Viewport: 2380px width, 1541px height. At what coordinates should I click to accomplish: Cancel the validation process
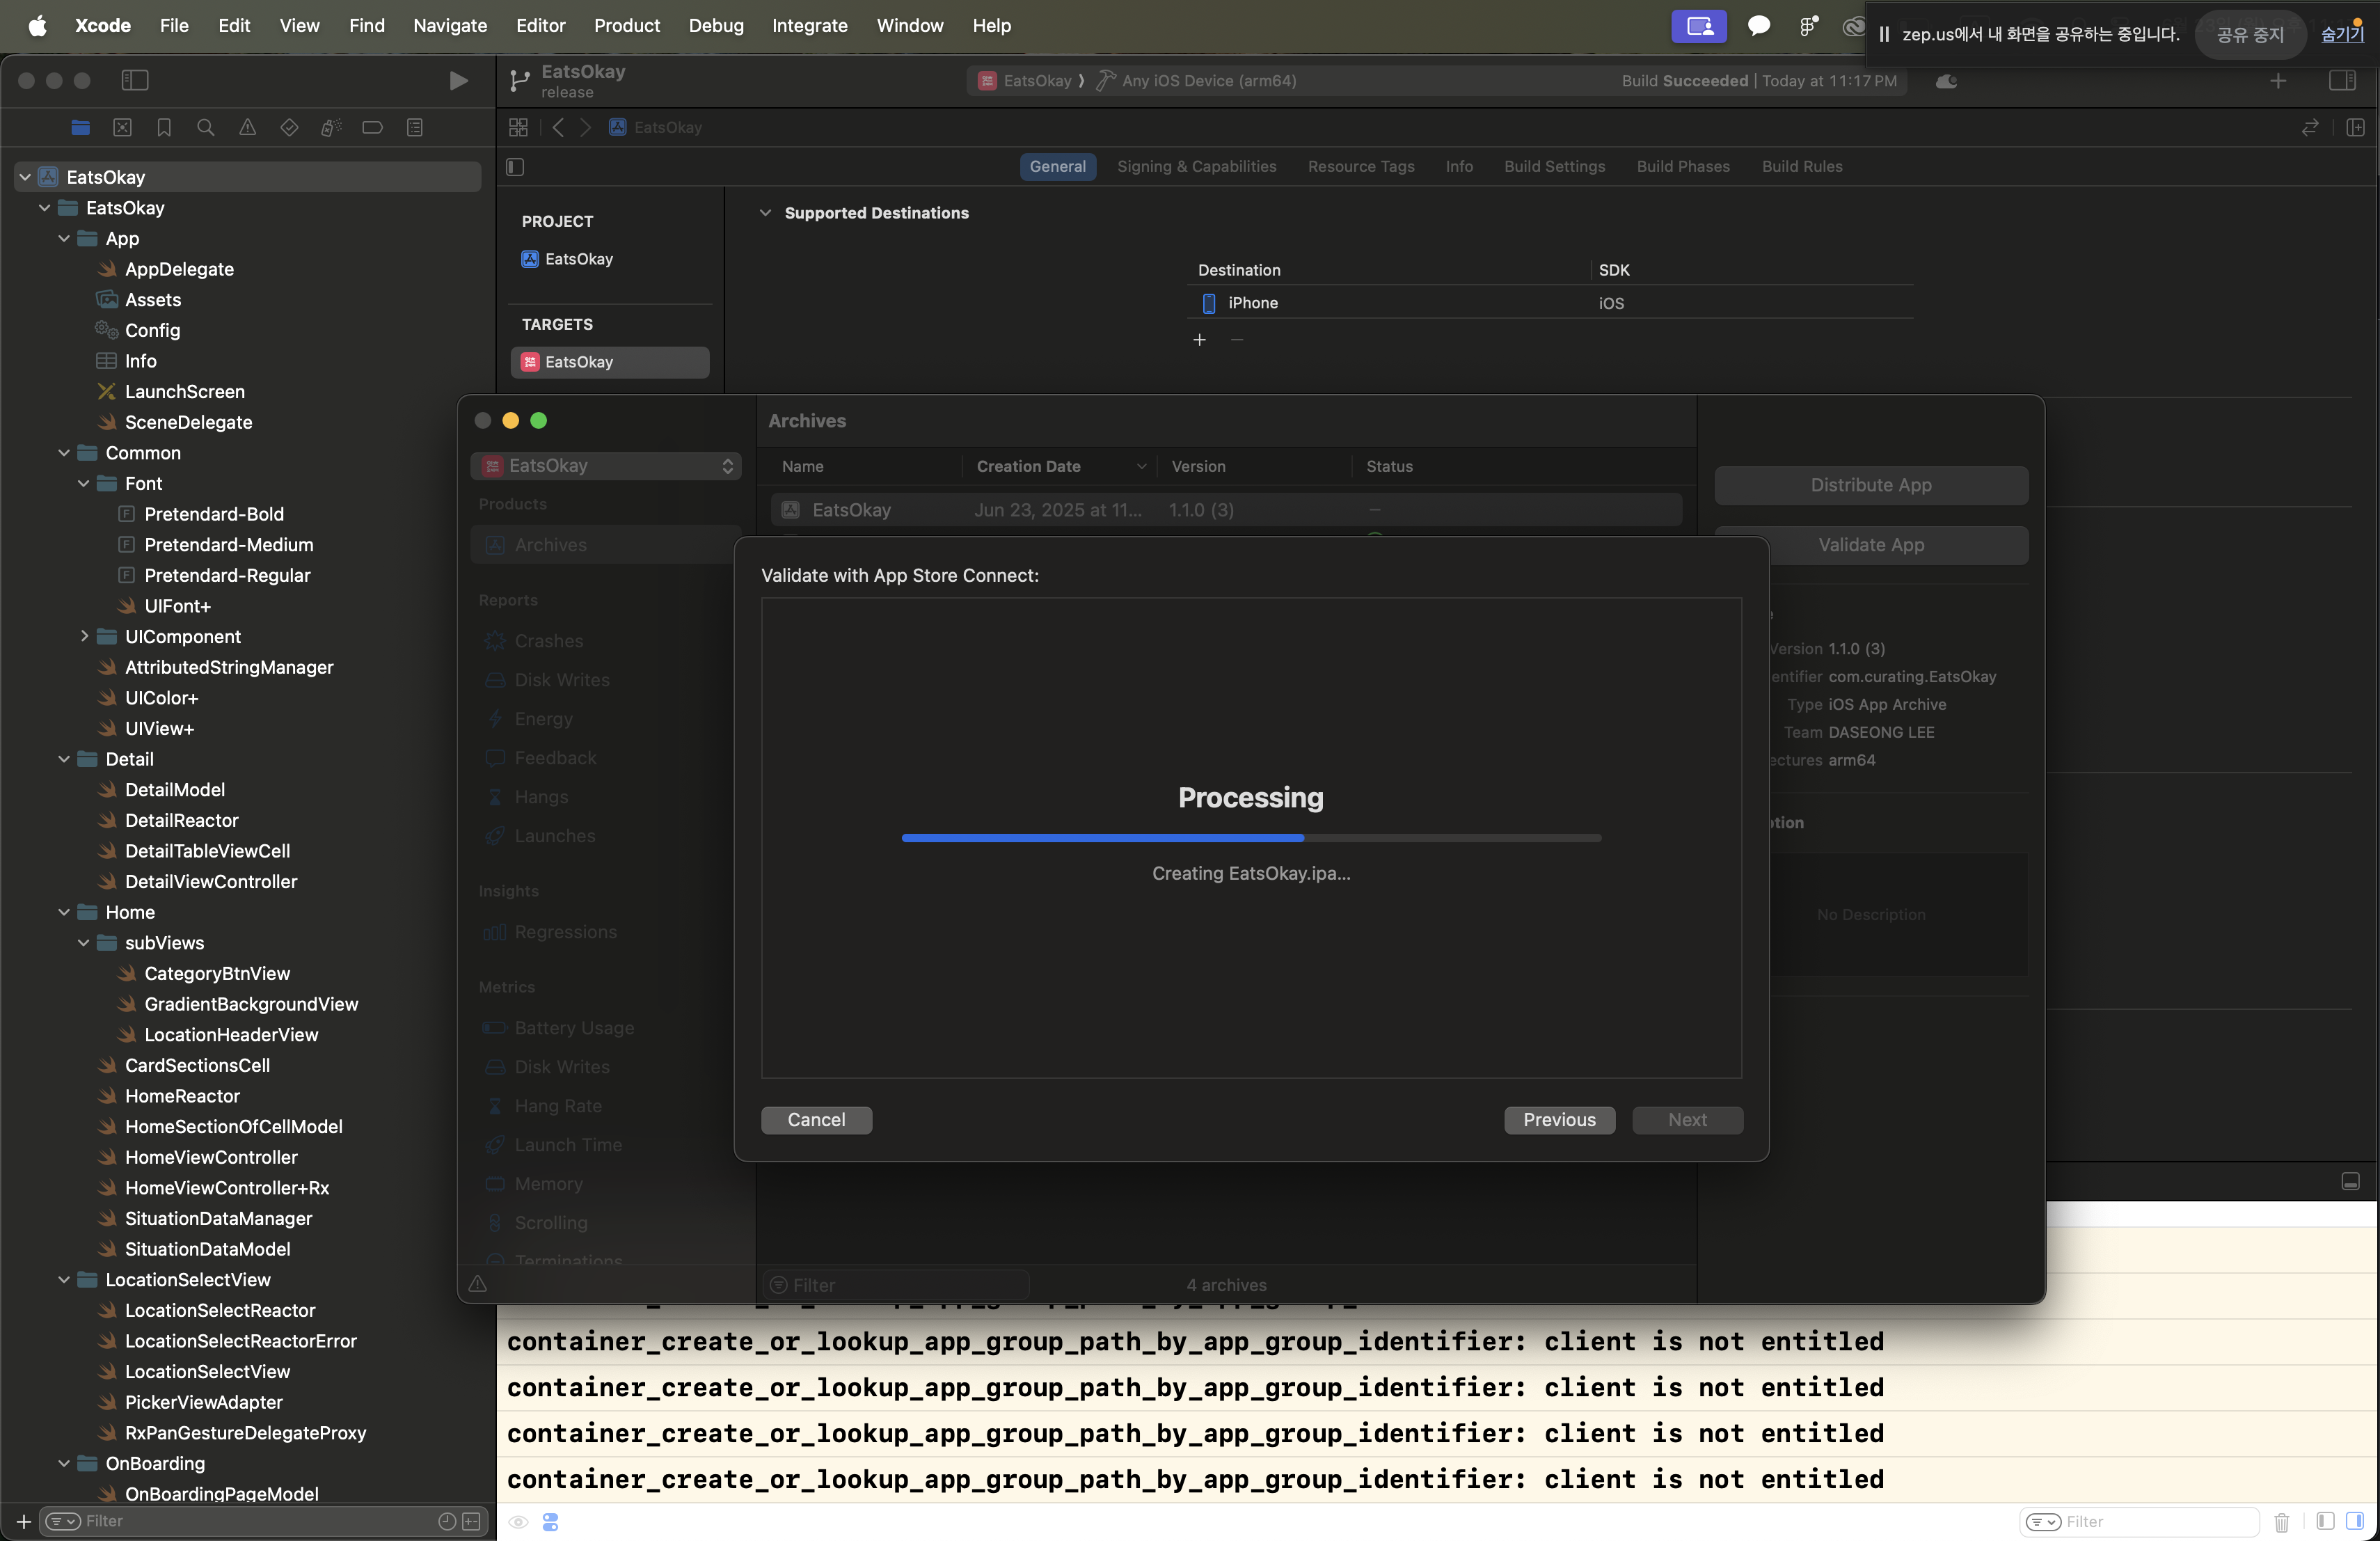[x=816, y=1119]
